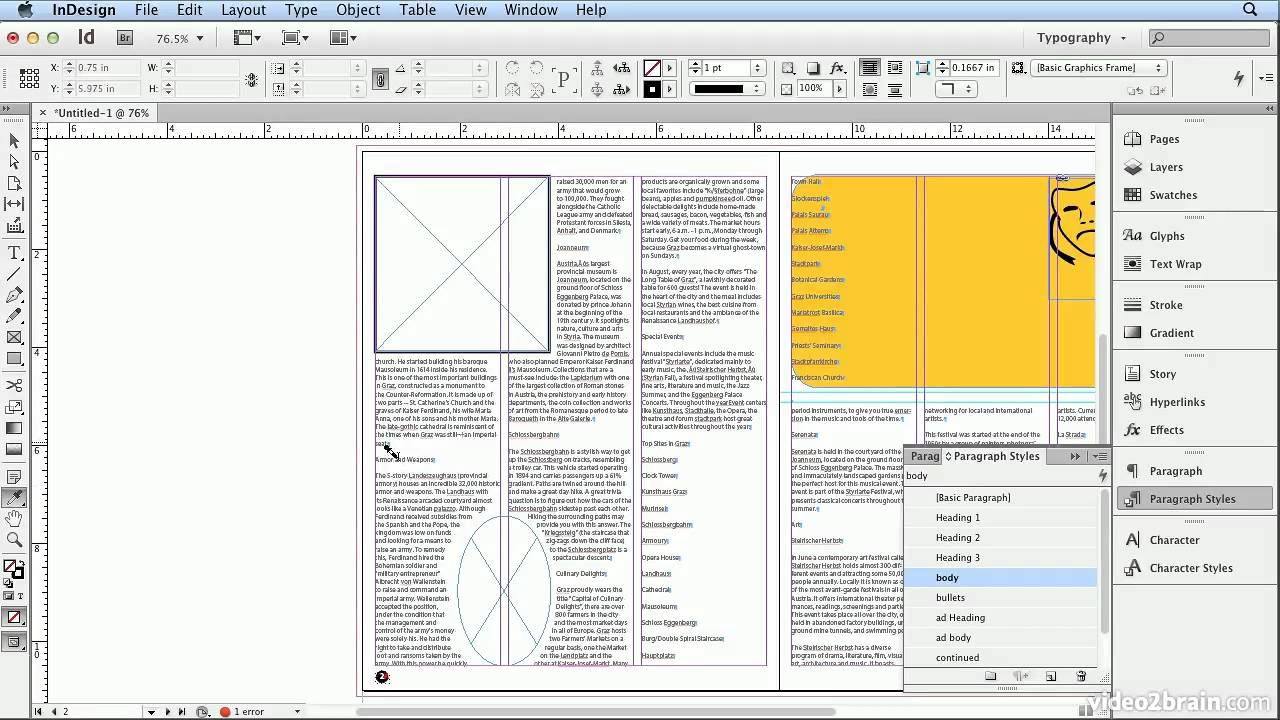
Task: Open the Typography workspace switcher
Action: click(1082, 38)
